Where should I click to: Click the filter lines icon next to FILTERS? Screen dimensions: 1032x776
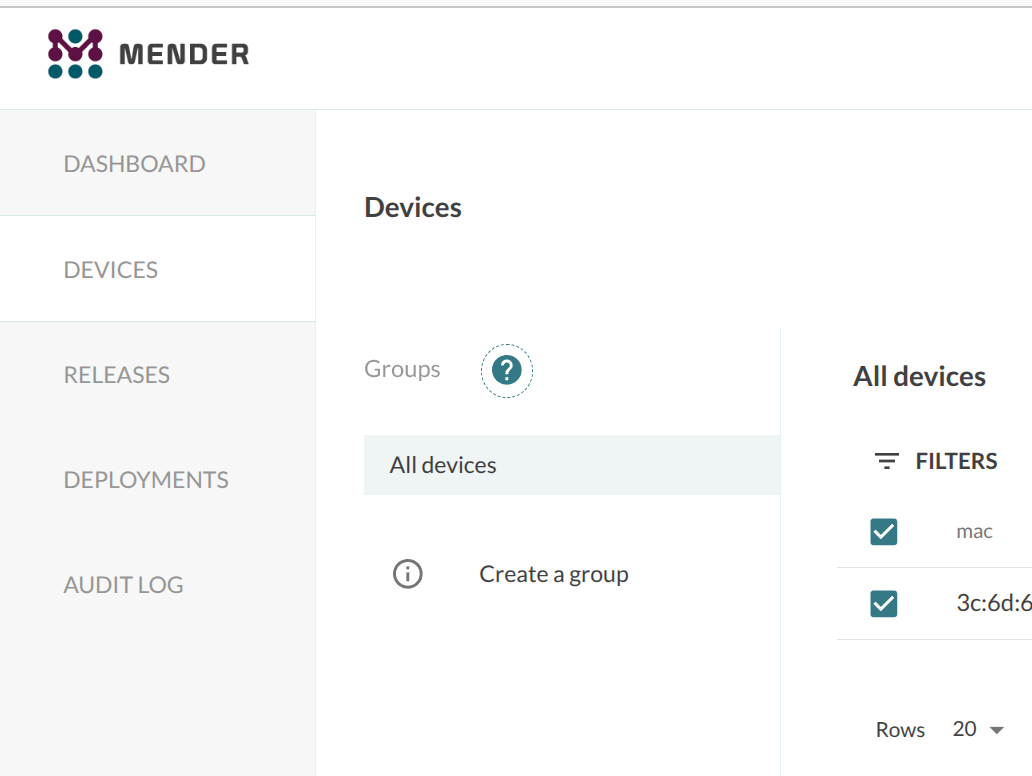point(887,461)
